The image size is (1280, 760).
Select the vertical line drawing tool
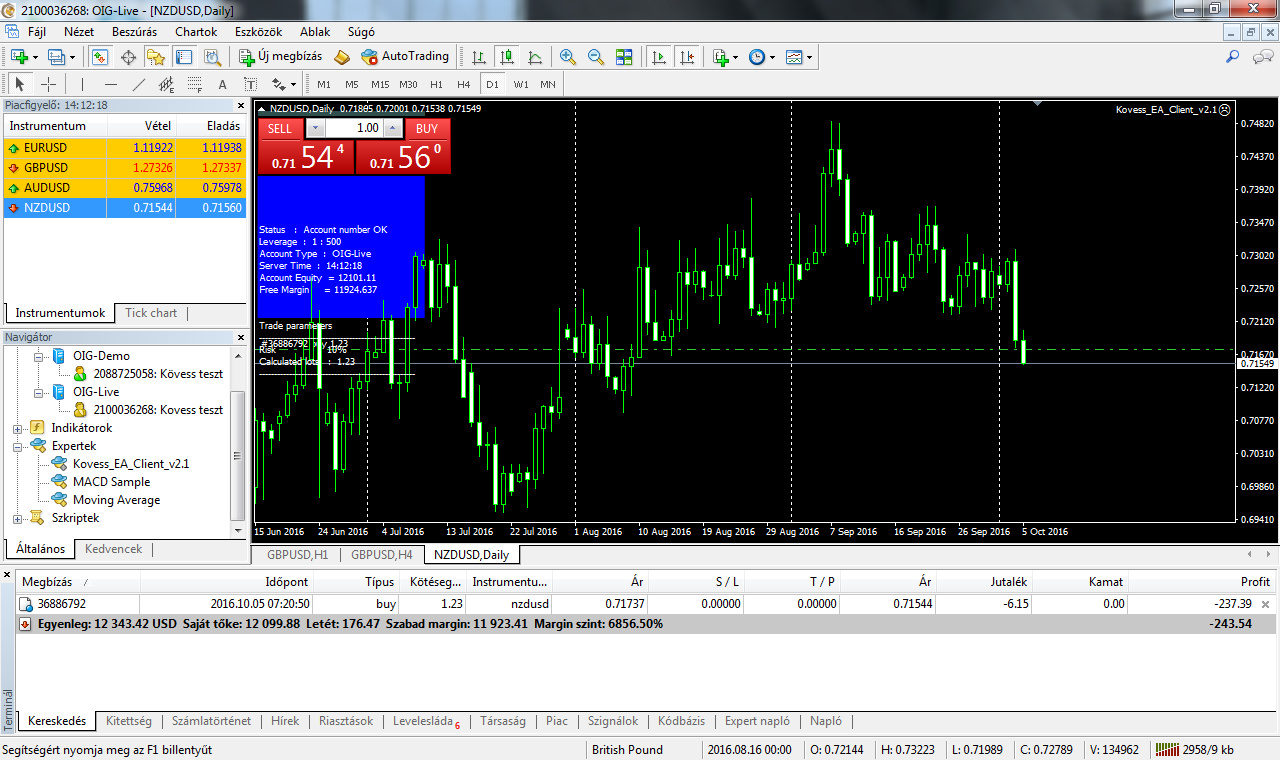[82, 84]
